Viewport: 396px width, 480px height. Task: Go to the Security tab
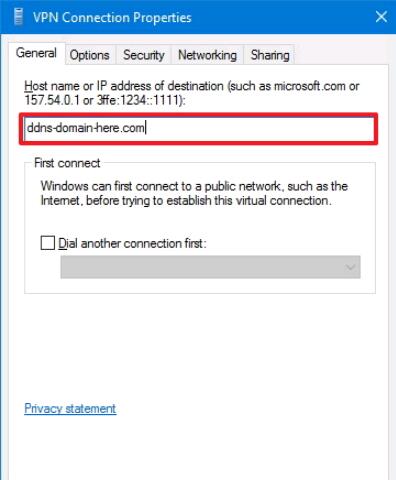coord(144,55)
